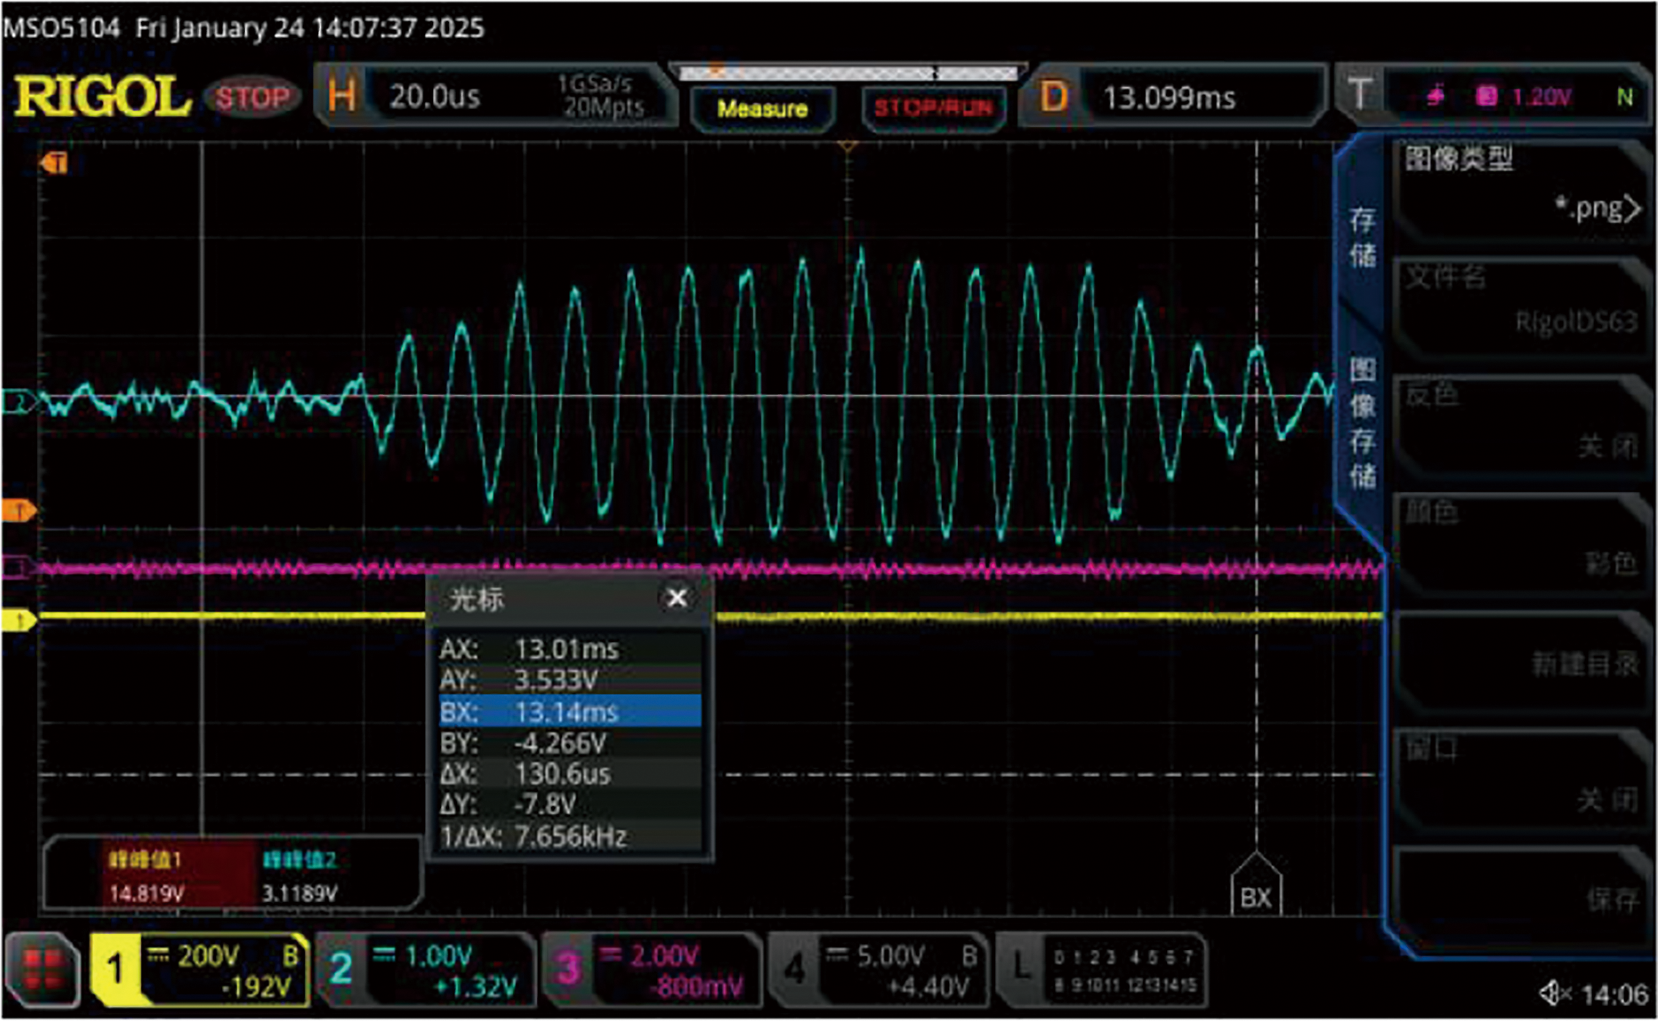Viewport: 1658px width, 1021px height.
Task: Click the speaker mute icon
Action: tap(1553, 993)
